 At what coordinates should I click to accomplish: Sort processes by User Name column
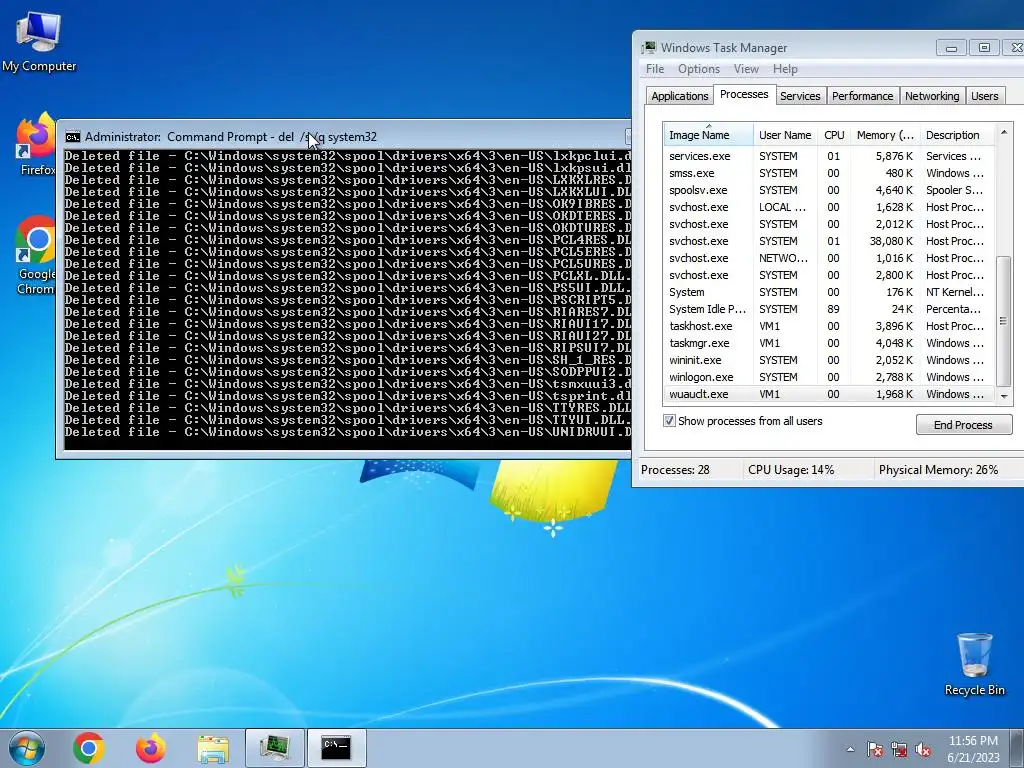785,135
